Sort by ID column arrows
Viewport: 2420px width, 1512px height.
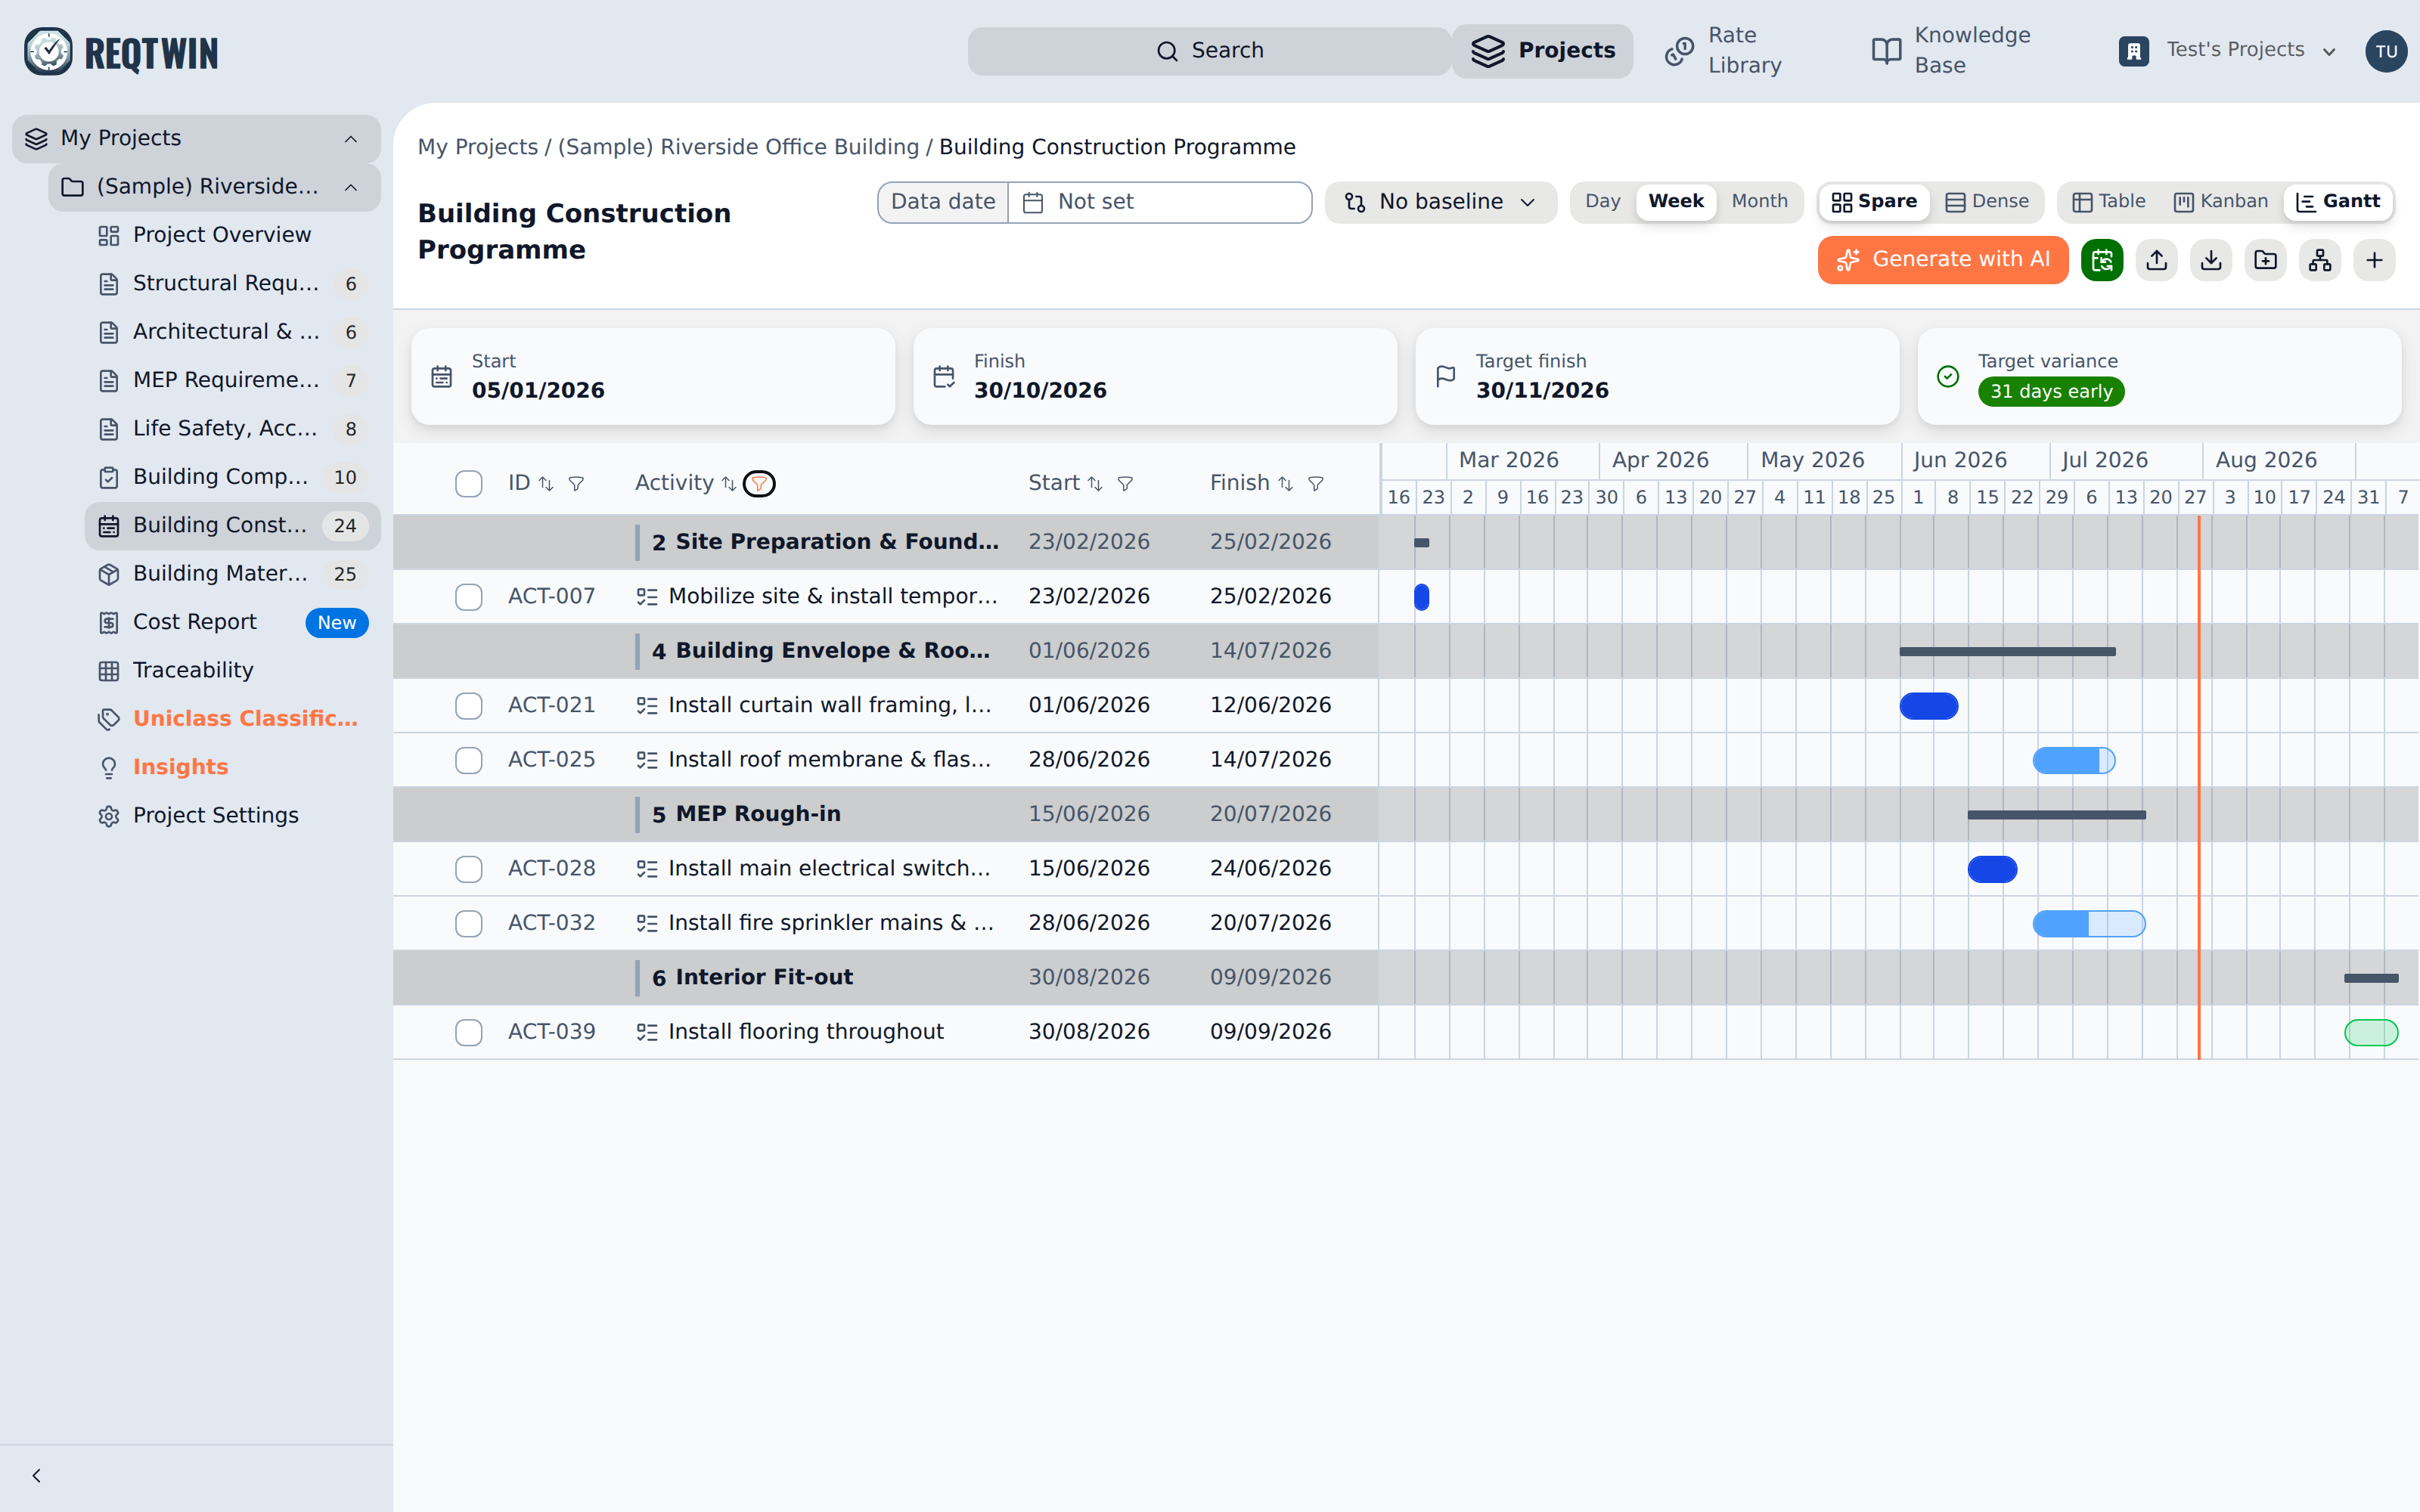[546, 484]
